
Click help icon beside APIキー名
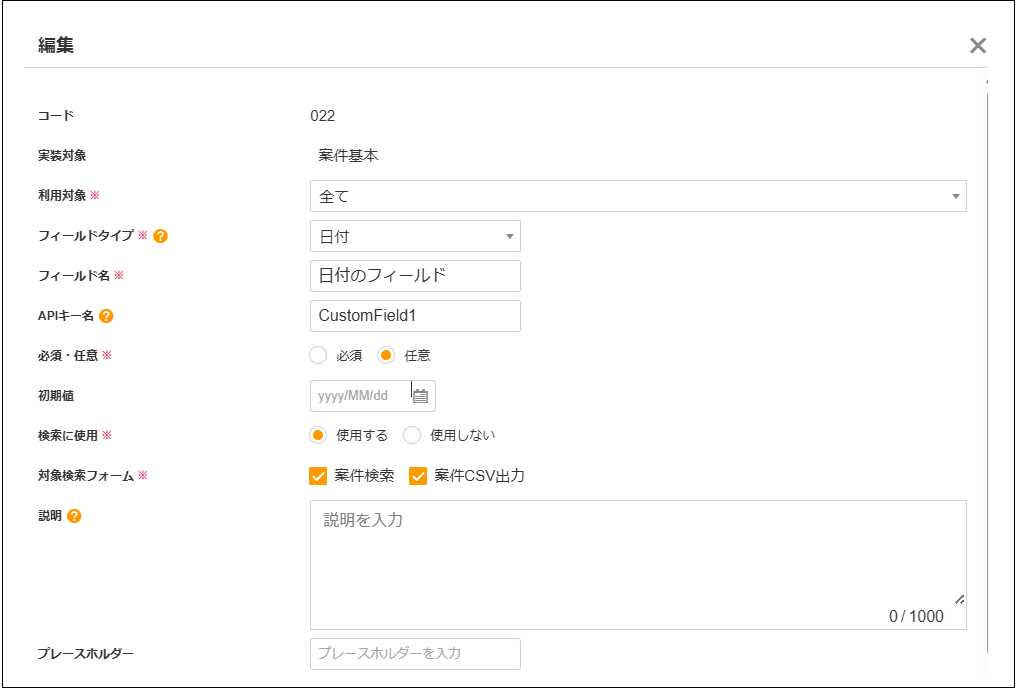pos(106,316)
